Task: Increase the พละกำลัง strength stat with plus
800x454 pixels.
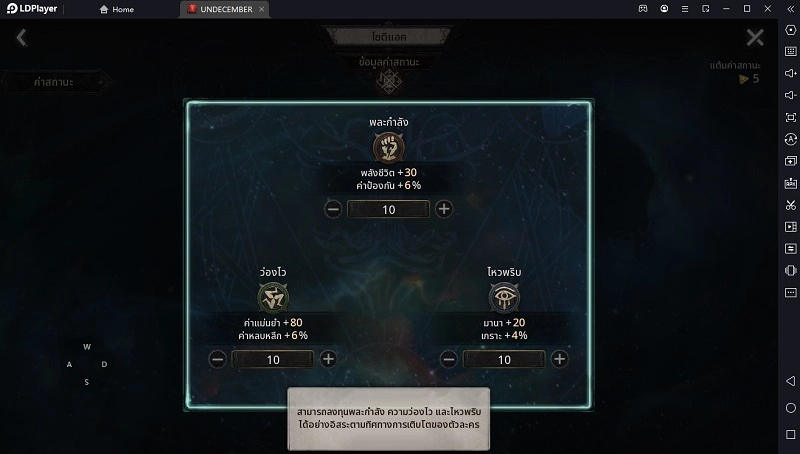Action: [444, 209]
